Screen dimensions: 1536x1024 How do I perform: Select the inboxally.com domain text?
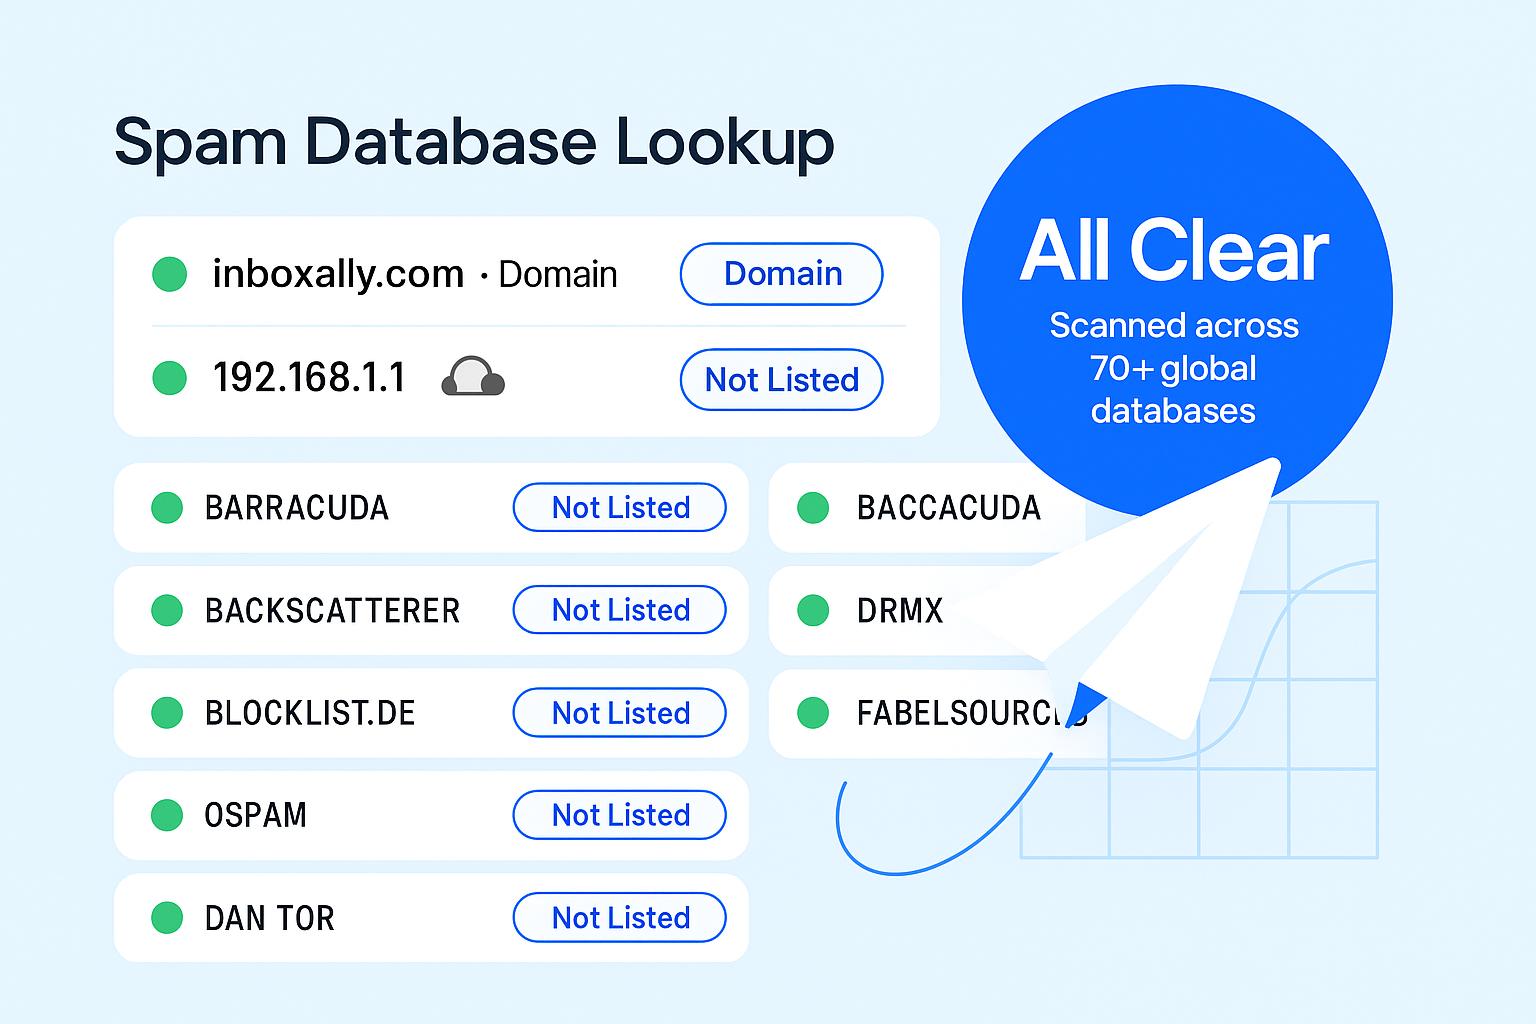[337, 273]
